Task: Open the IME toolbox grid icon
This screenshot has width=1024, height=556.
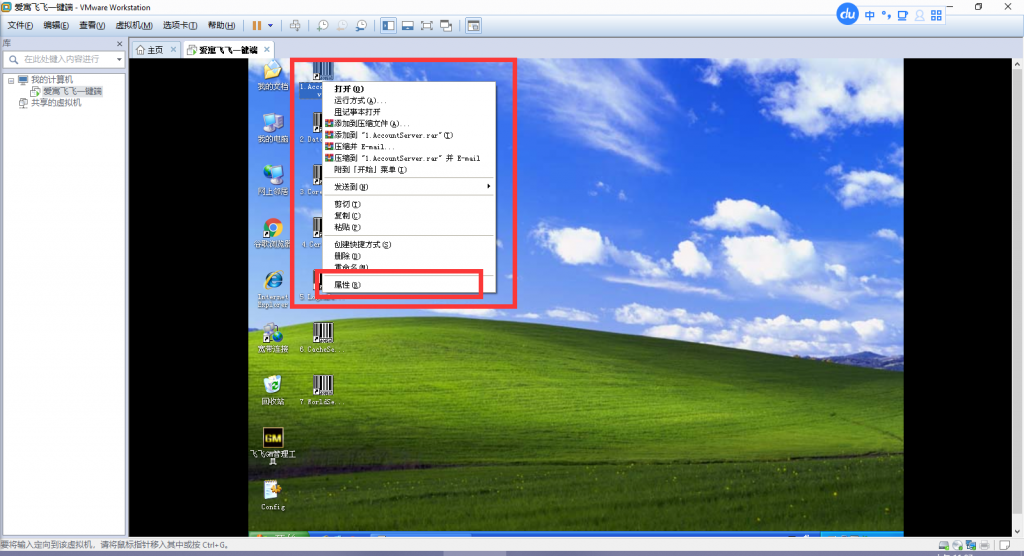Action: [x=936, y=15]
